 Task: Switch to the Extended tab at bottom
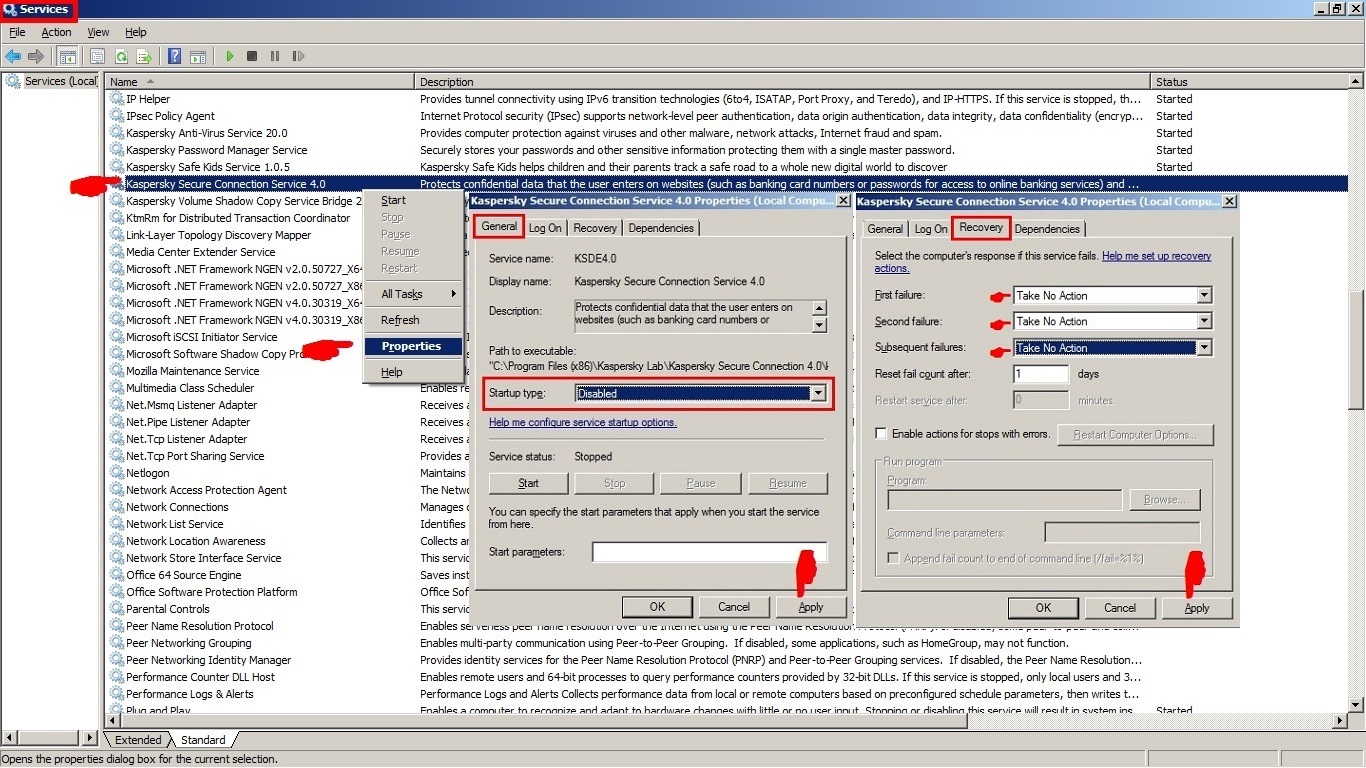tap(138, 740)
